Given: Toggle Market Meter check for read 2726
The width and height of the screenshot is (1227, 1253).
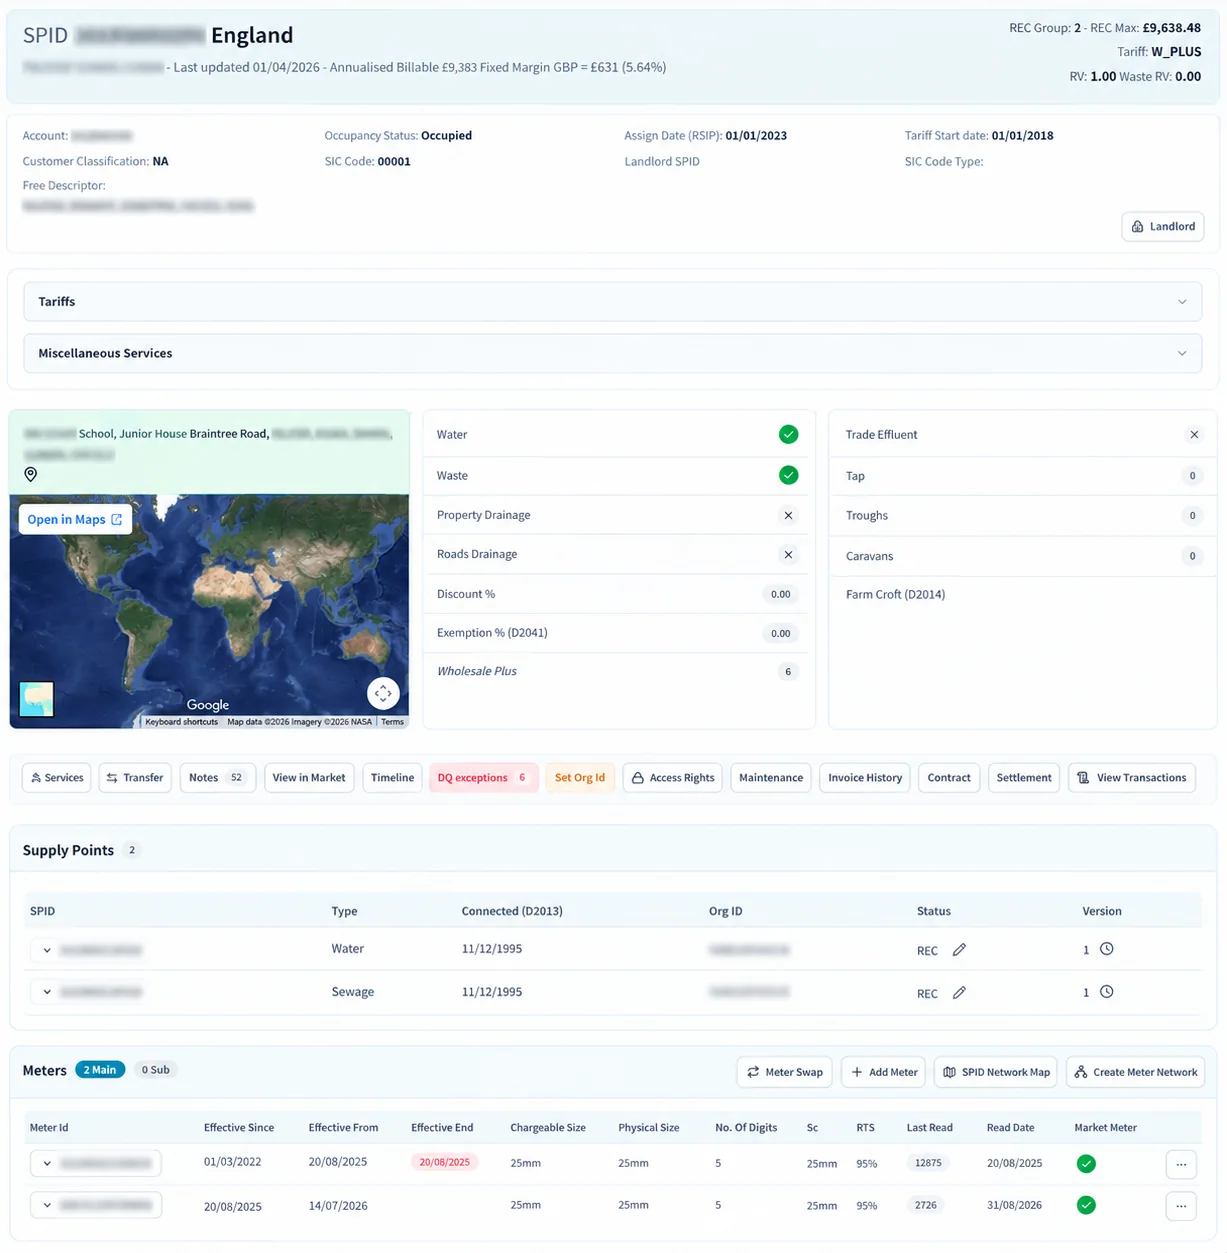Looking at the screenshot, I should 1086,1205.
